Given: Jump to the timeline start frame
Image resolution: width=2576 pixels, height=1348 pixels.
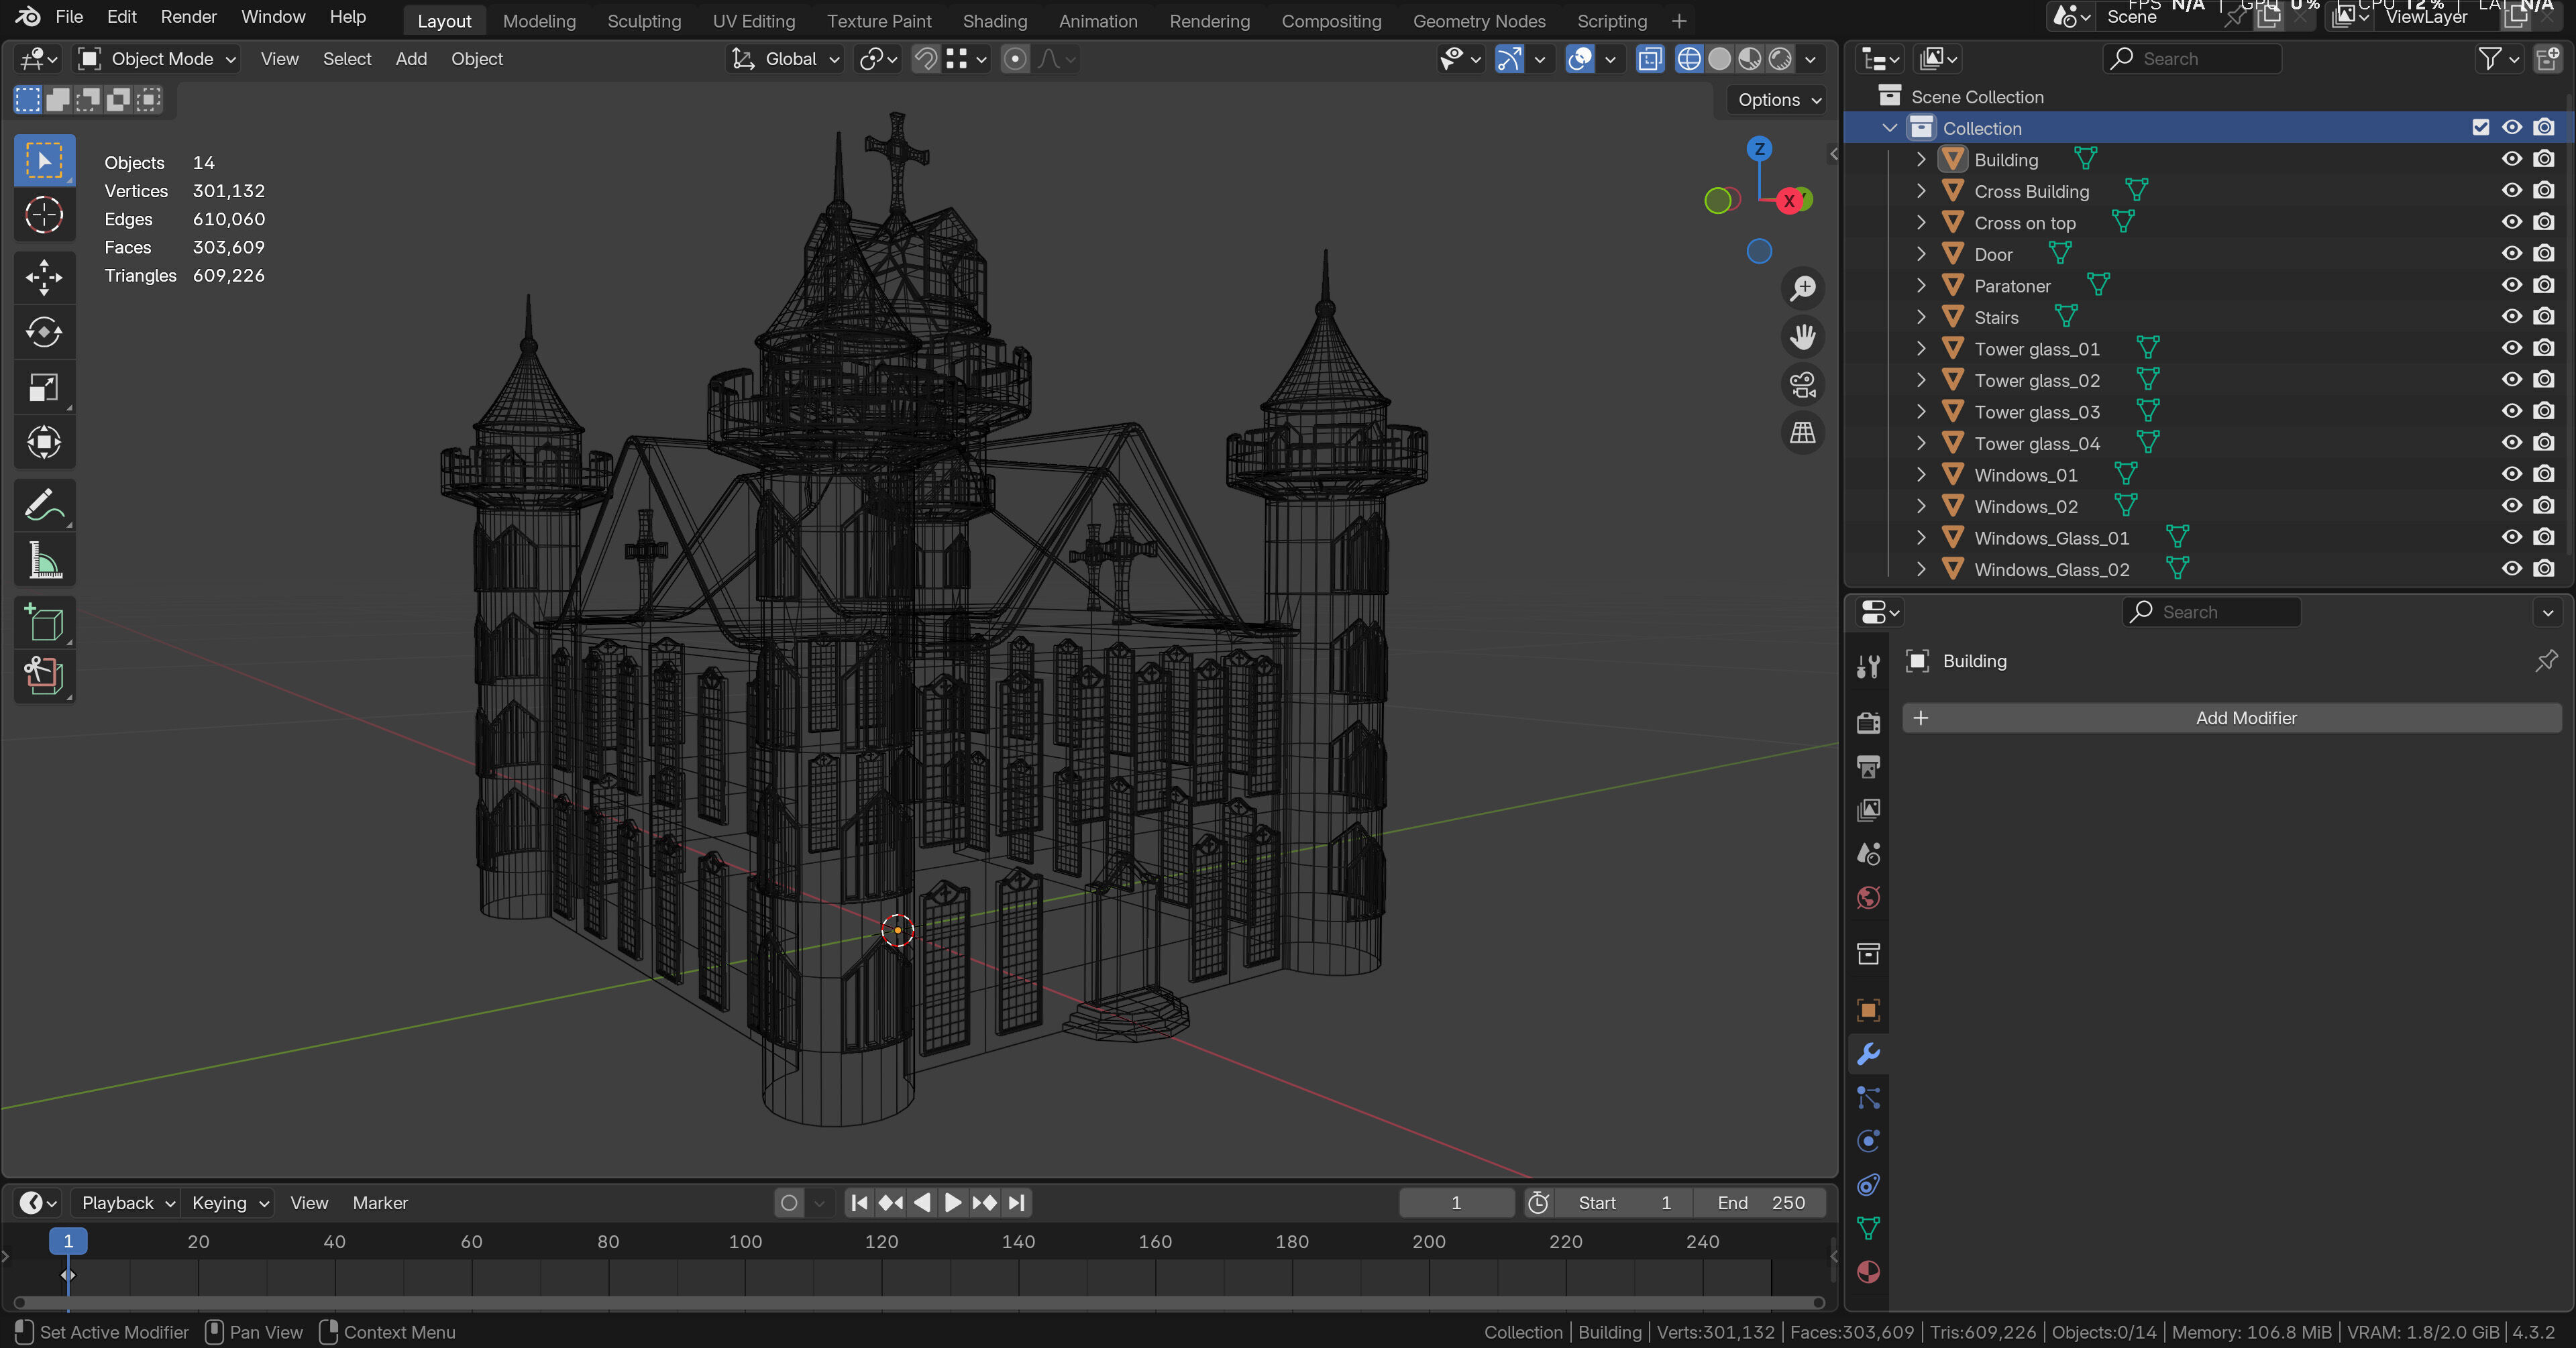Looking at the screenshot, I should tap(859, 1203).
